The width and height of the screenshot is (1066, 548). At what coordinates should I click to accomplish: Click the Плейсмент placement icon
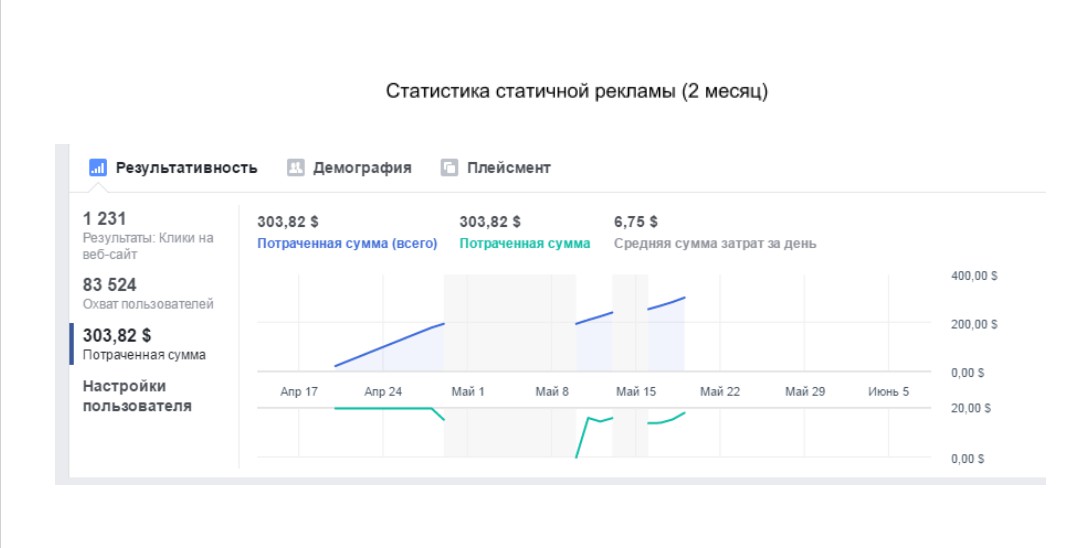[x=449, y=168]
